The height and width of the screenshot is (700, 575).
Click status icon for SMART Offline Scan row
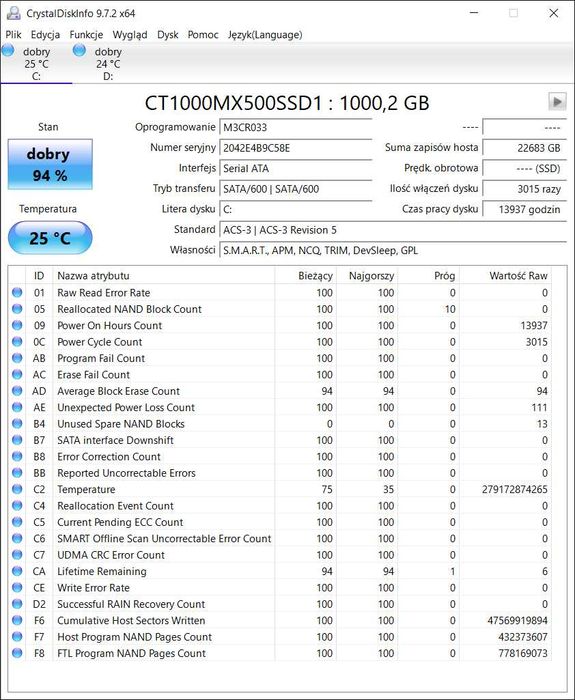coord(17,538)
